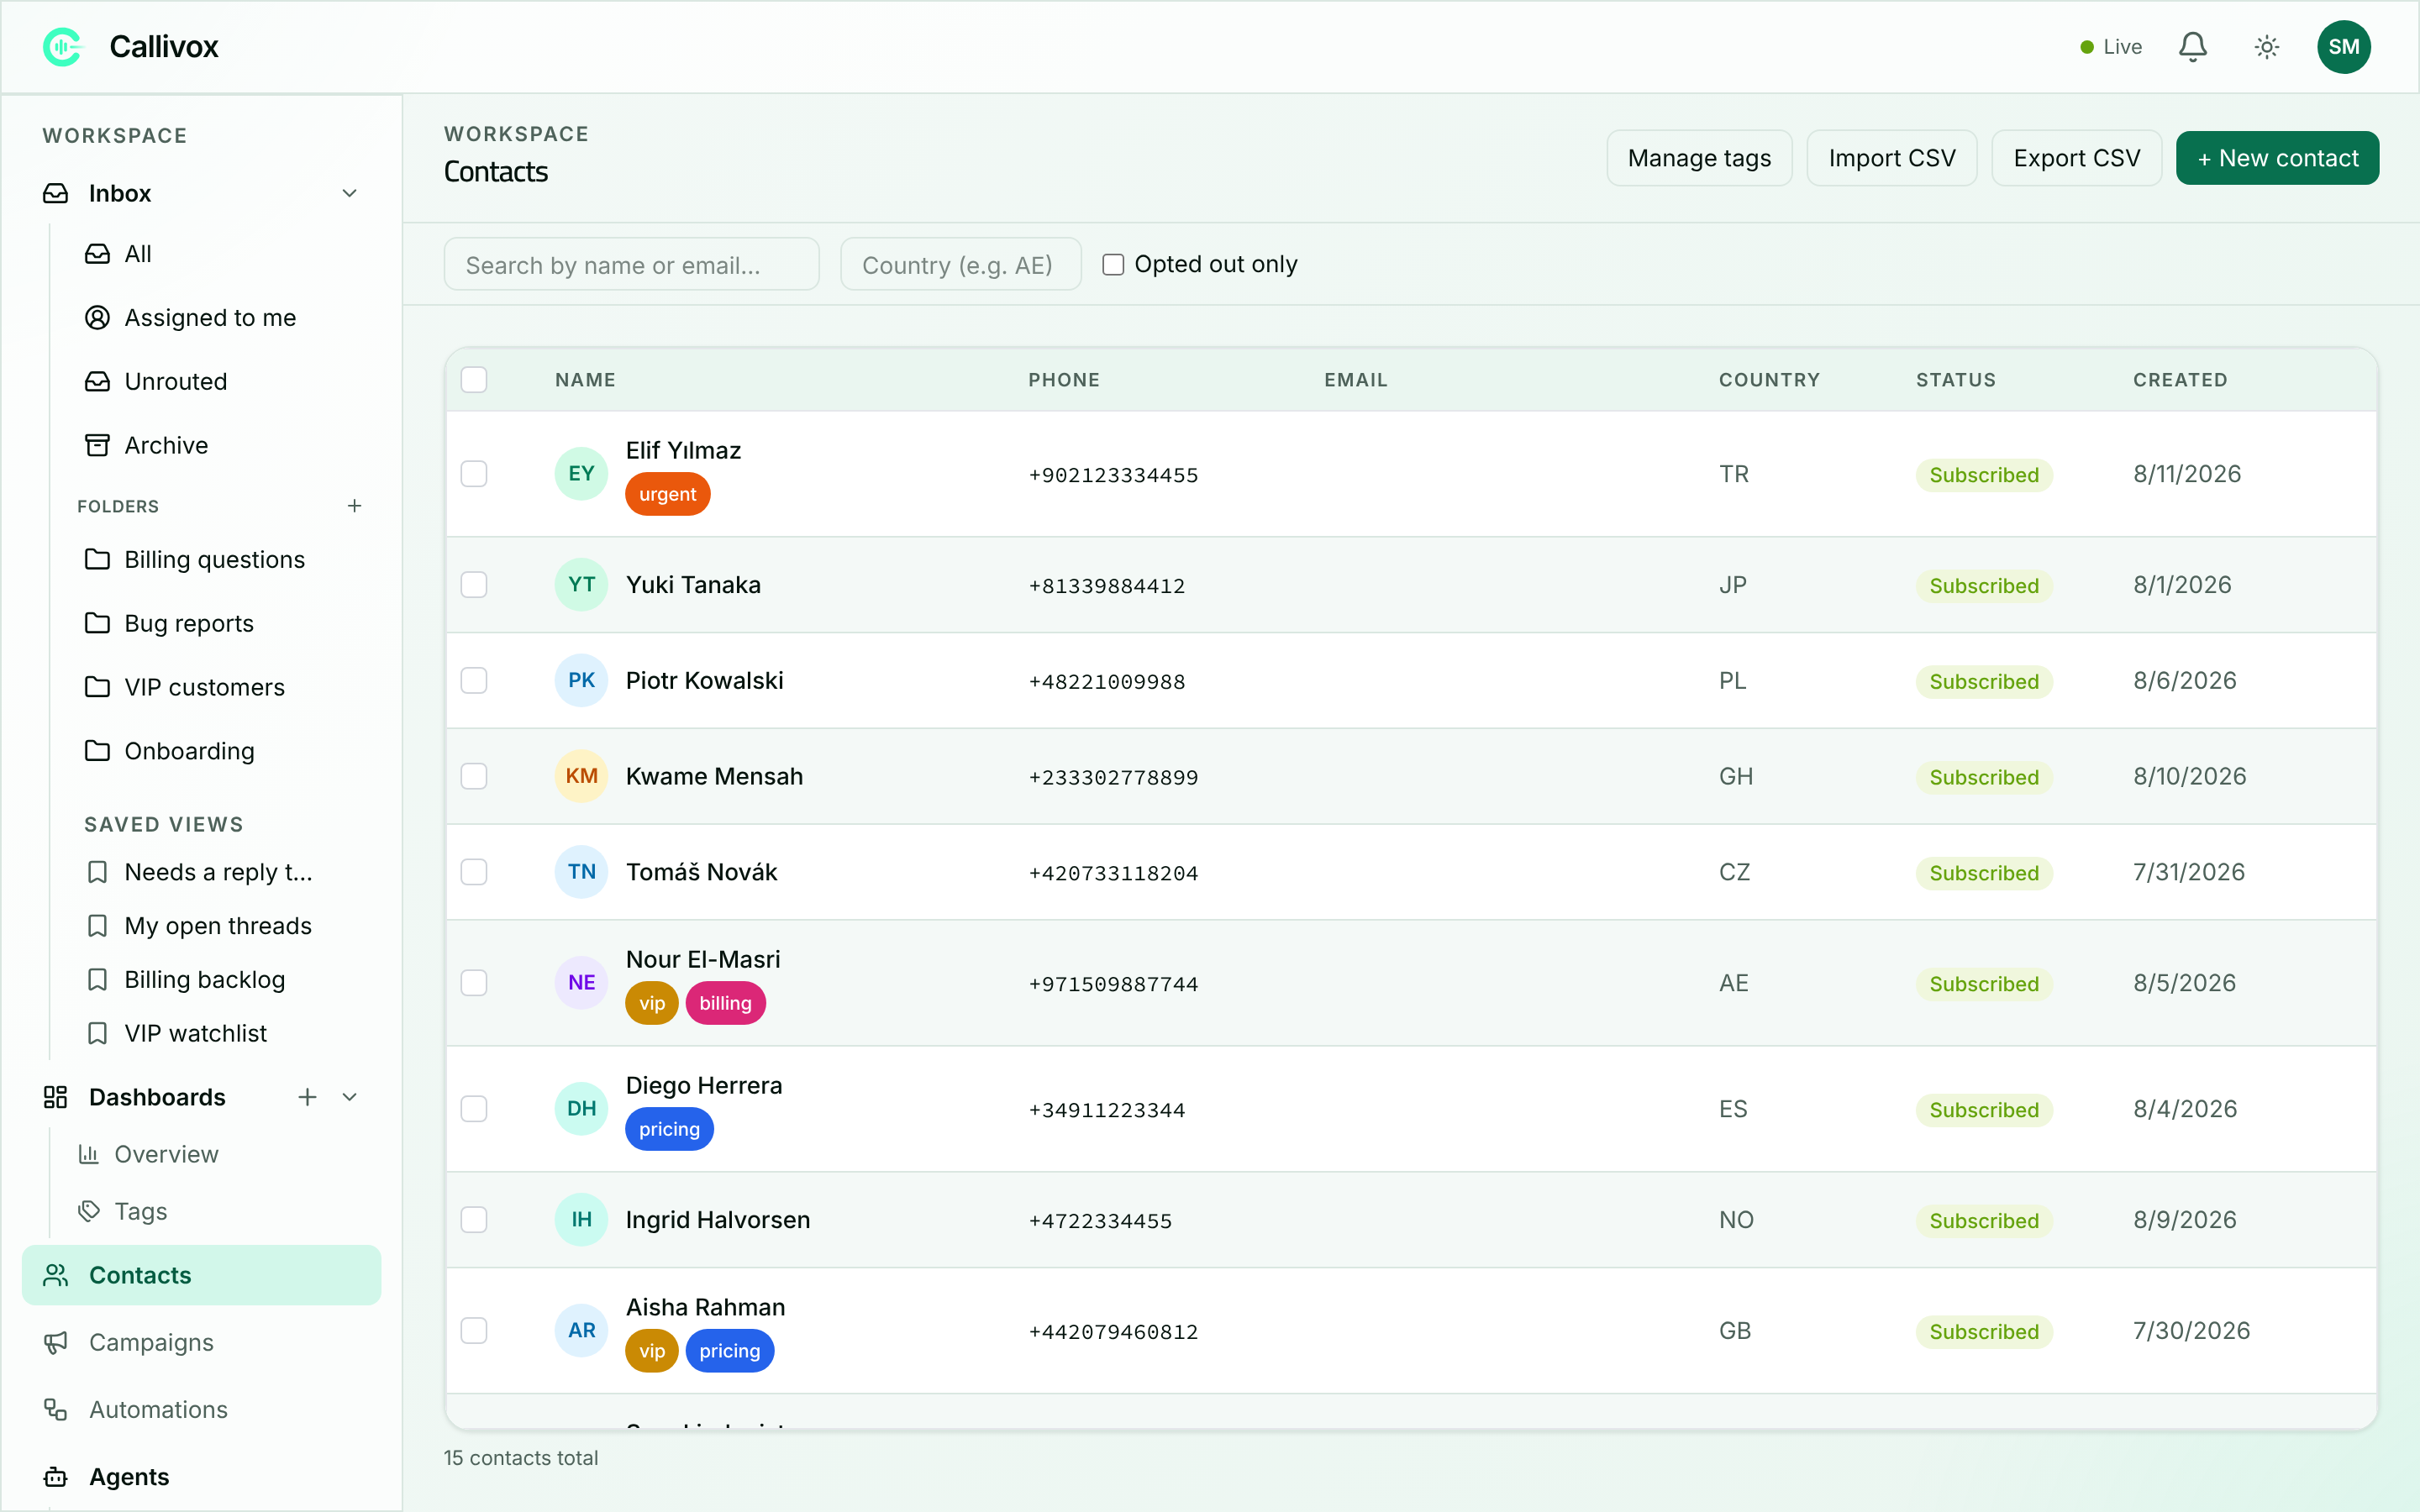Select the Elif Yılmaz row checkbox

pyautogui.click(x=474, y=473)
